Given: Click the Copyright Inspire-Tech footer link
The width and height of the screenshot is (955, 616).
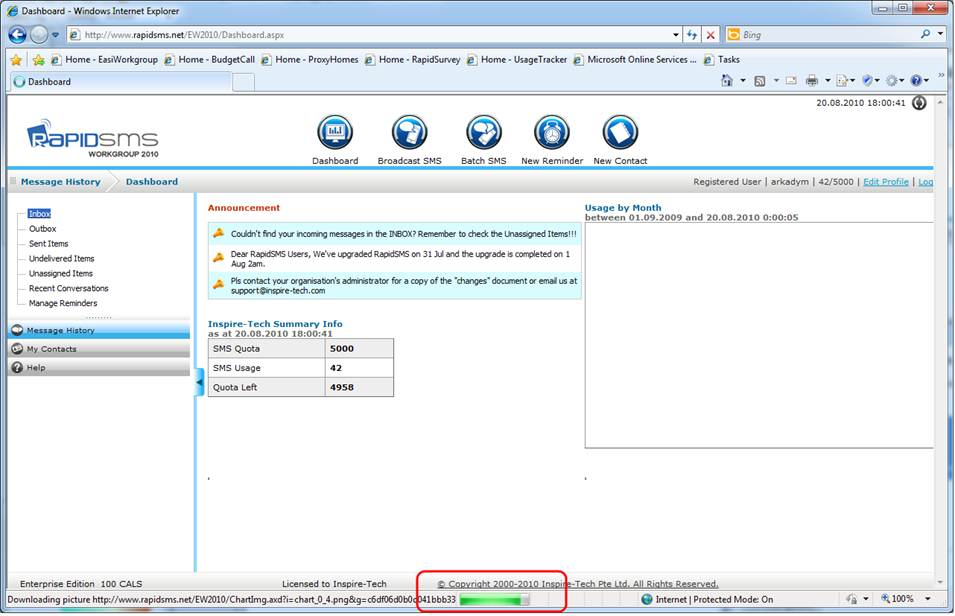Looking at the screenshot, I should 577,584.
